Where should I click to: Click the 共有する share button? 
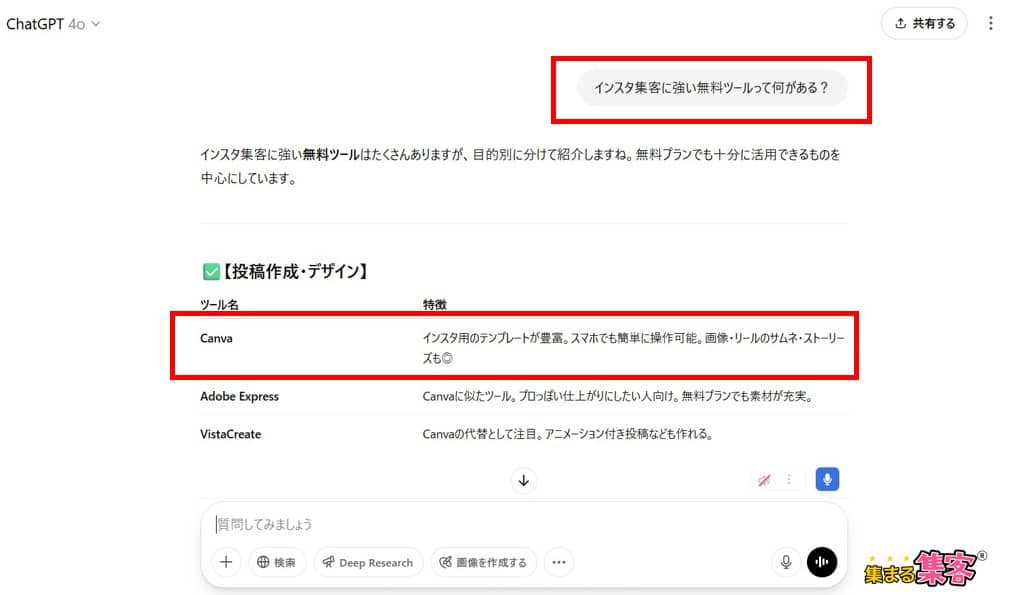(x=924, y=24)
